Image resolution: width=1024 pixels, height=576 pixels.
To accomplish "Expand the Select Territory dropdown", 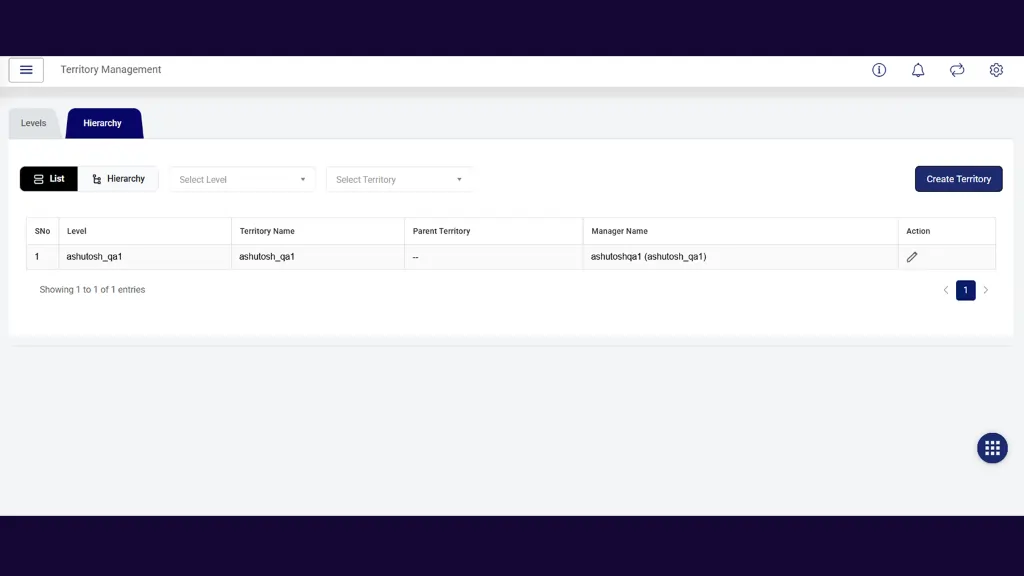I will pyautogui.click(x=399, y=180).
